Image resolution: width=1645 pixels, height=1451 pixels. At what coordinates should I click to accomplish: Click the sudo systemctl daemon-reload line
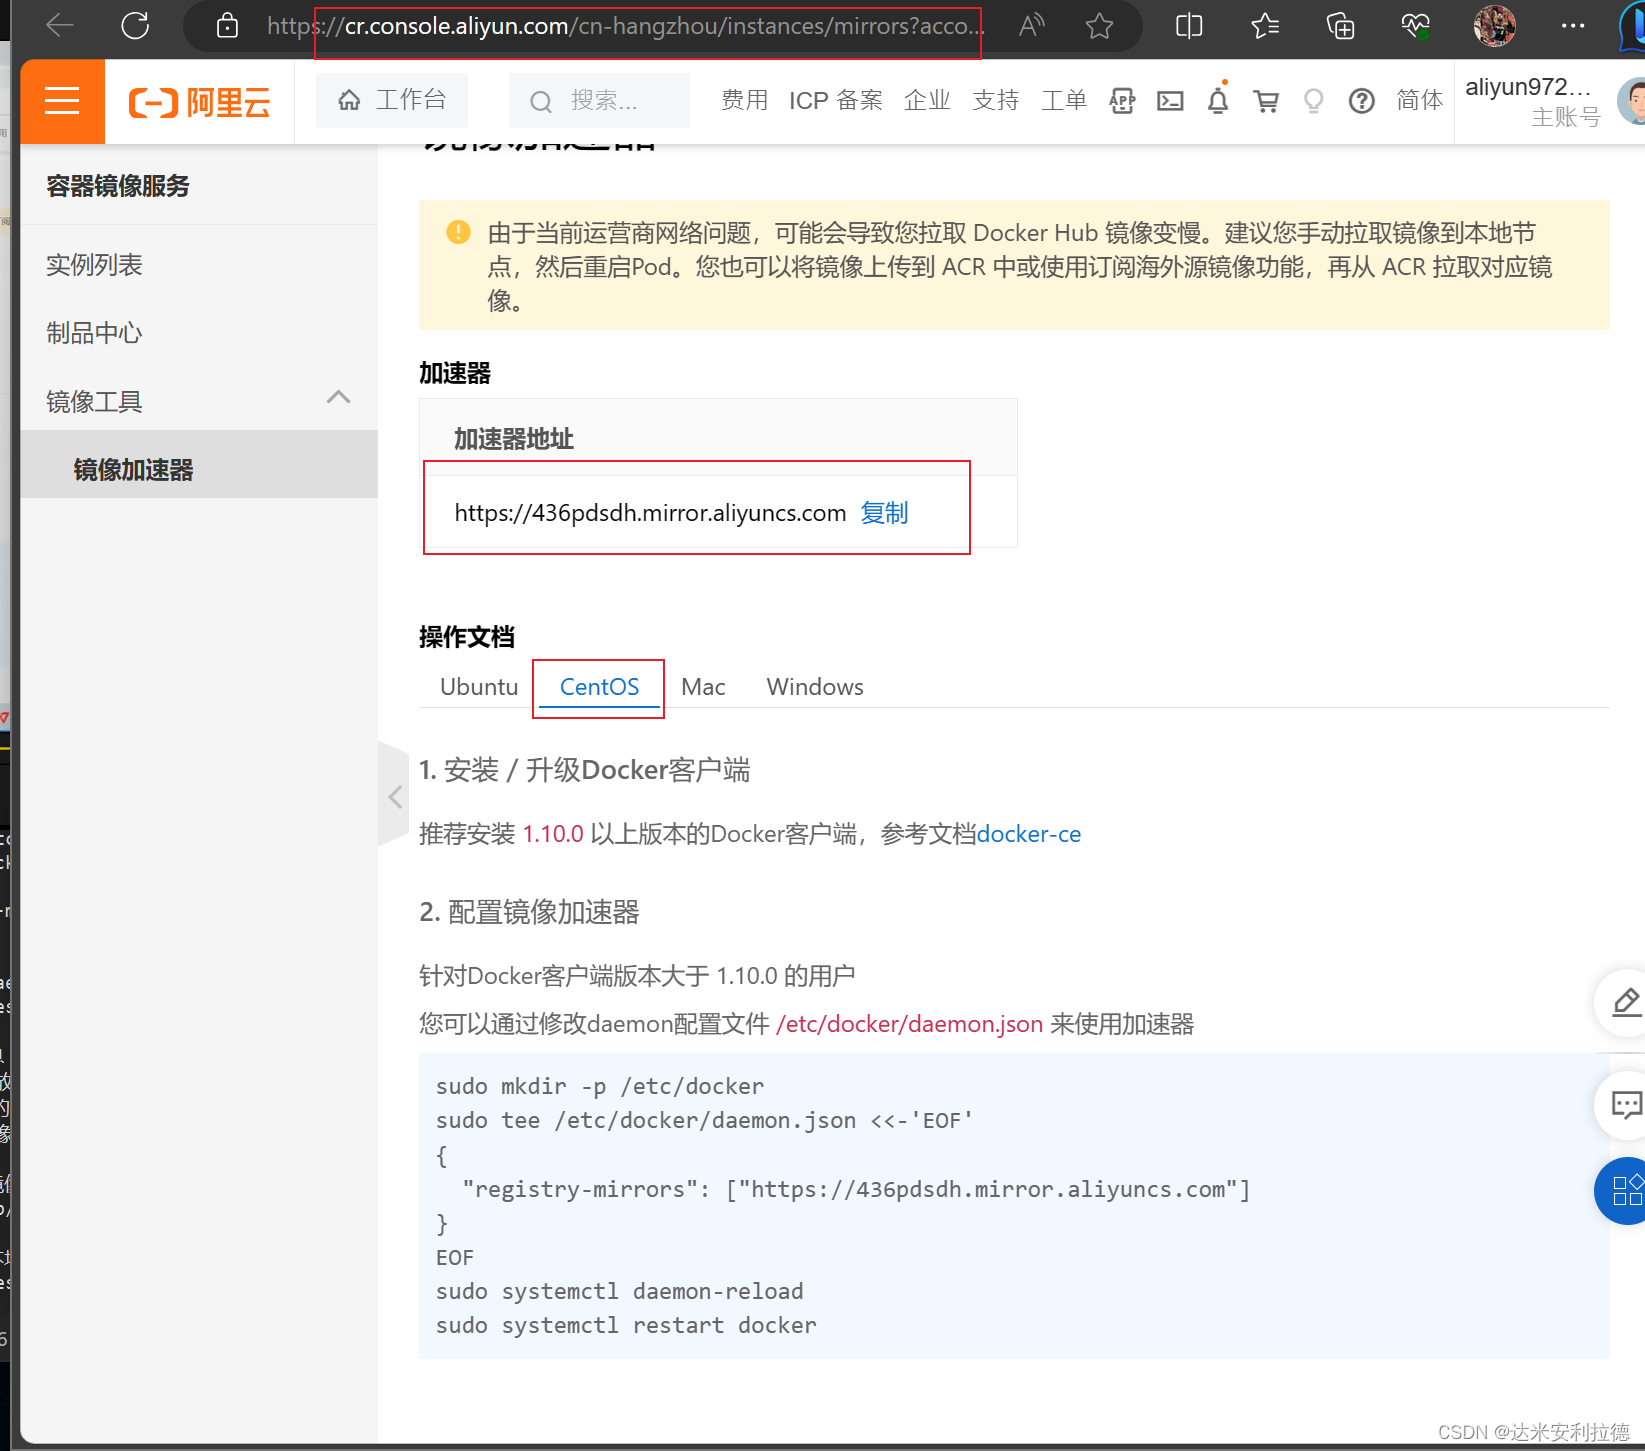click(x=619, y=1291)
